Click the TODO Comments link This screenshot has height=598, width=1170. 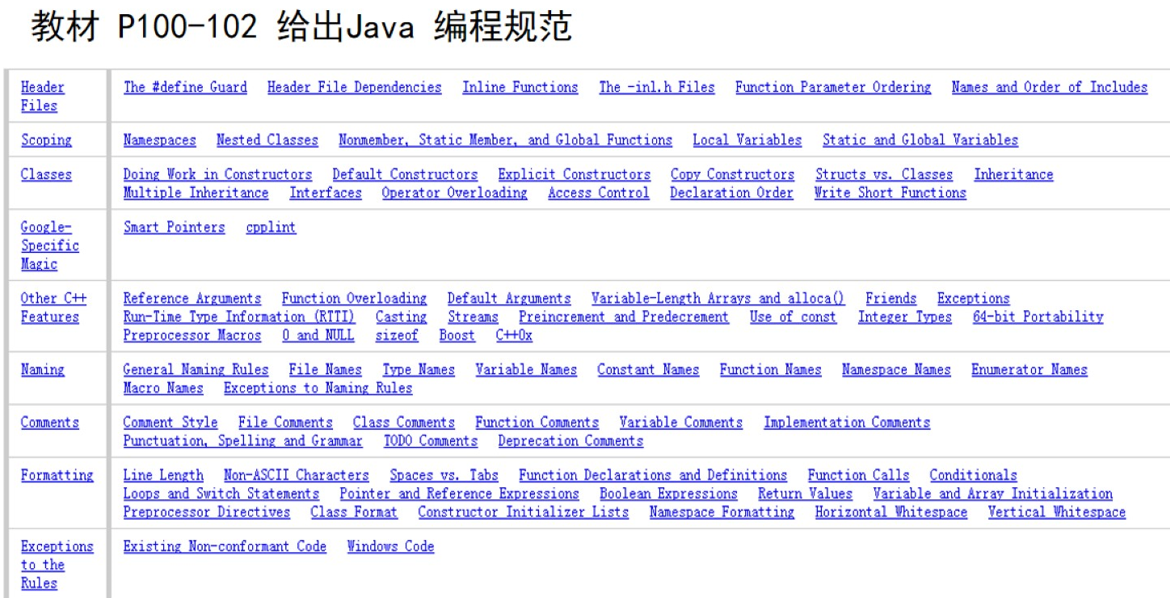[x=431, y=441]
